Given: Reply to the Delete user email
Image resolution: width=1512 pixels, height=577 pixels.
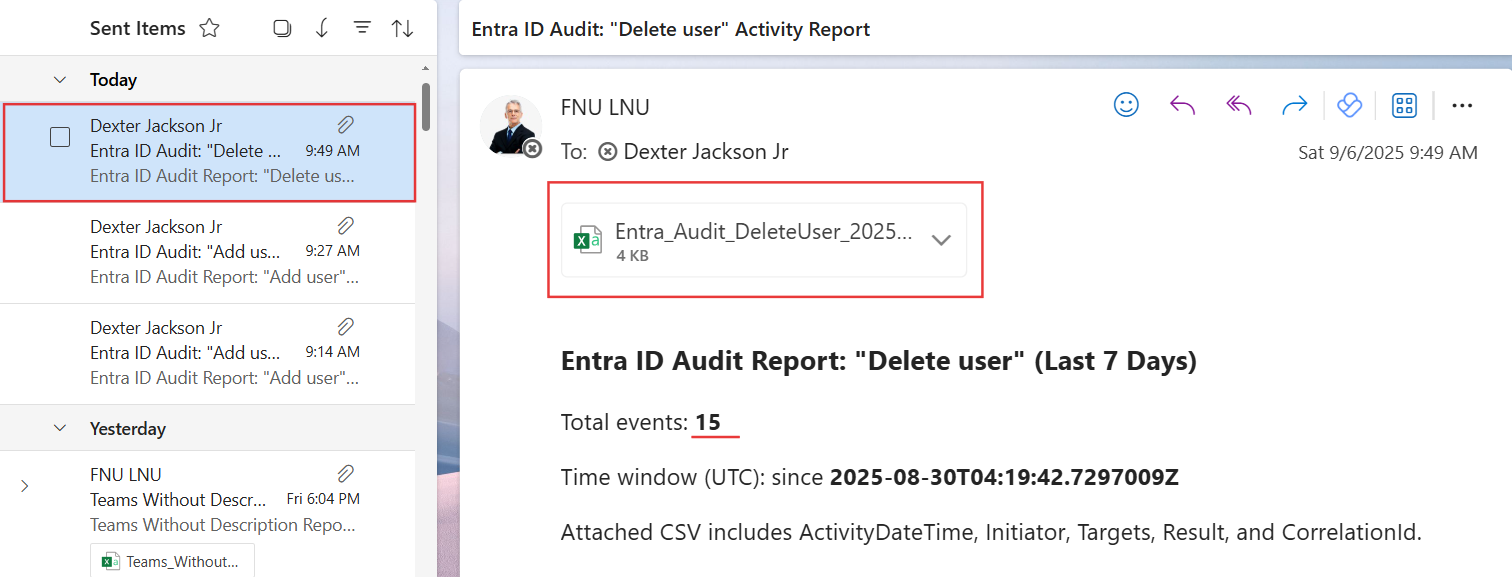Looking at the screenshot, I should coord(1183,105).
